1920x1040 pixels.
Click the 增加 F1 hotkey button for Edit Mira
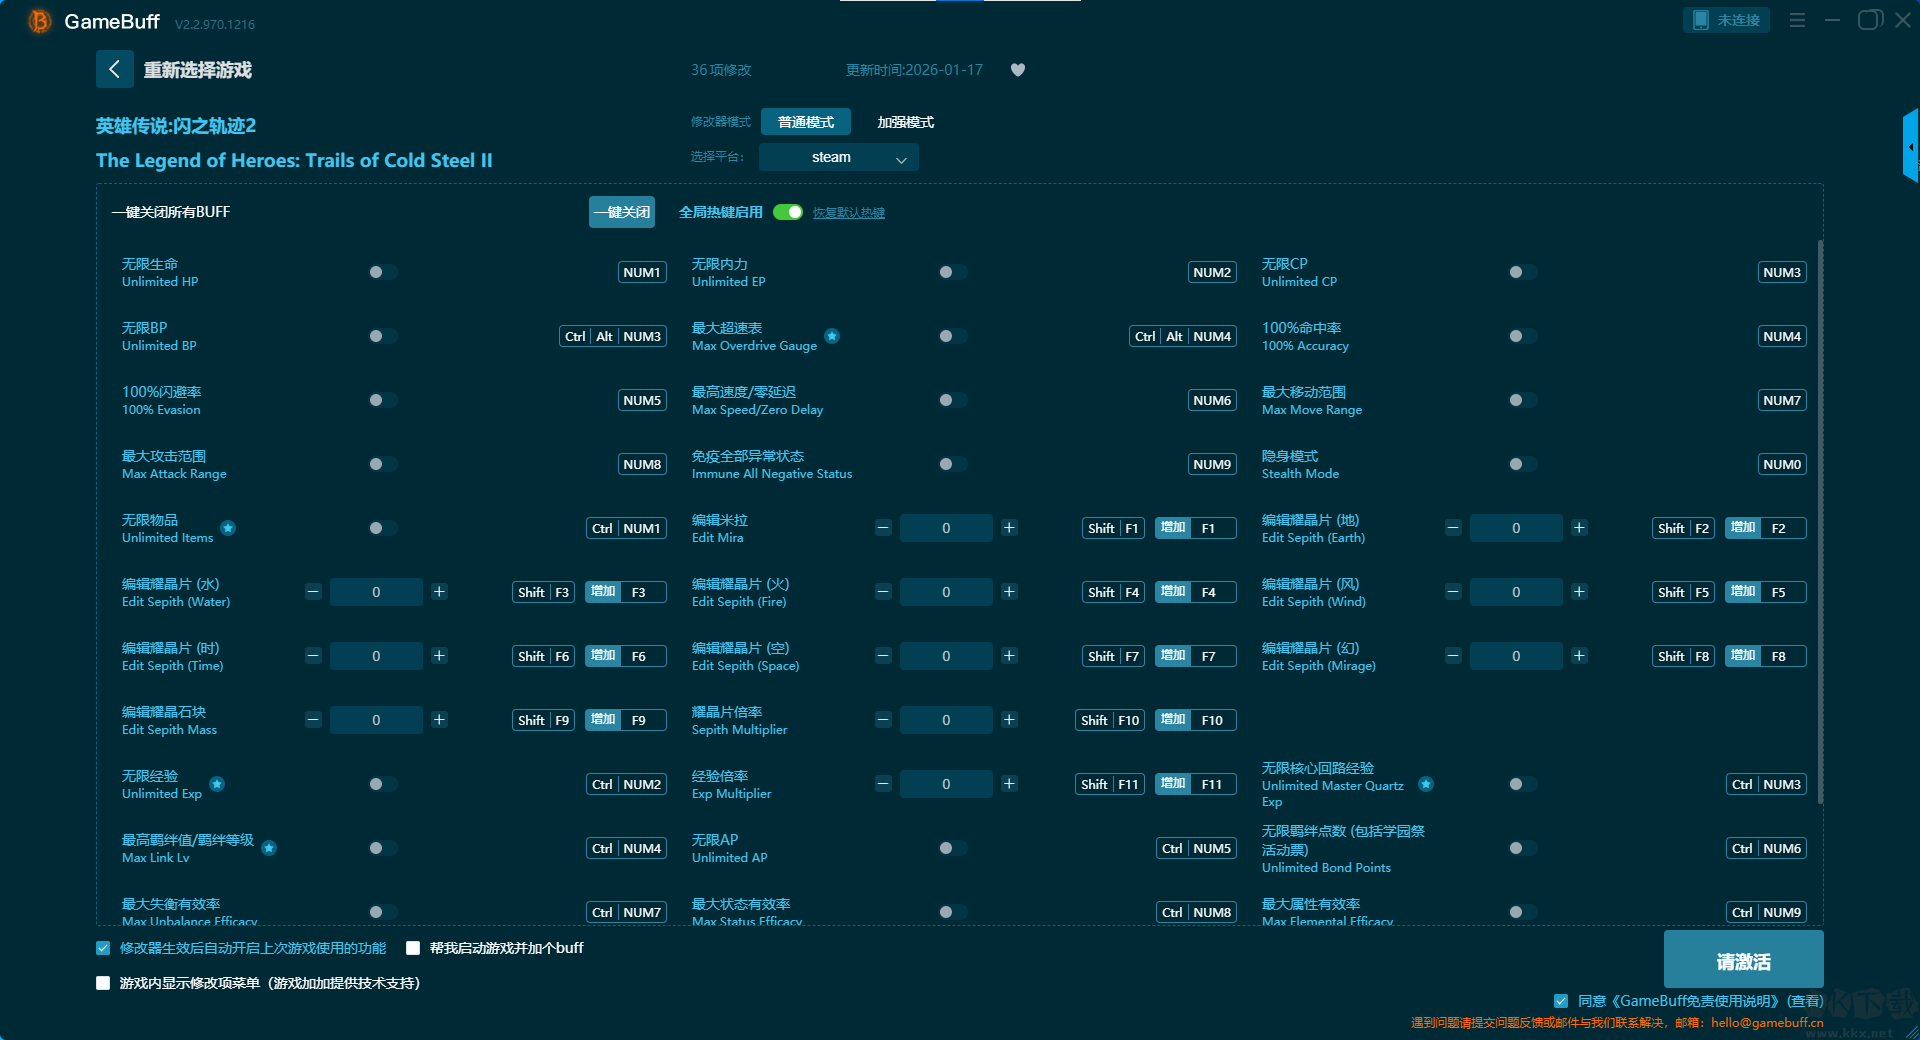click(x=1196, y=528)
